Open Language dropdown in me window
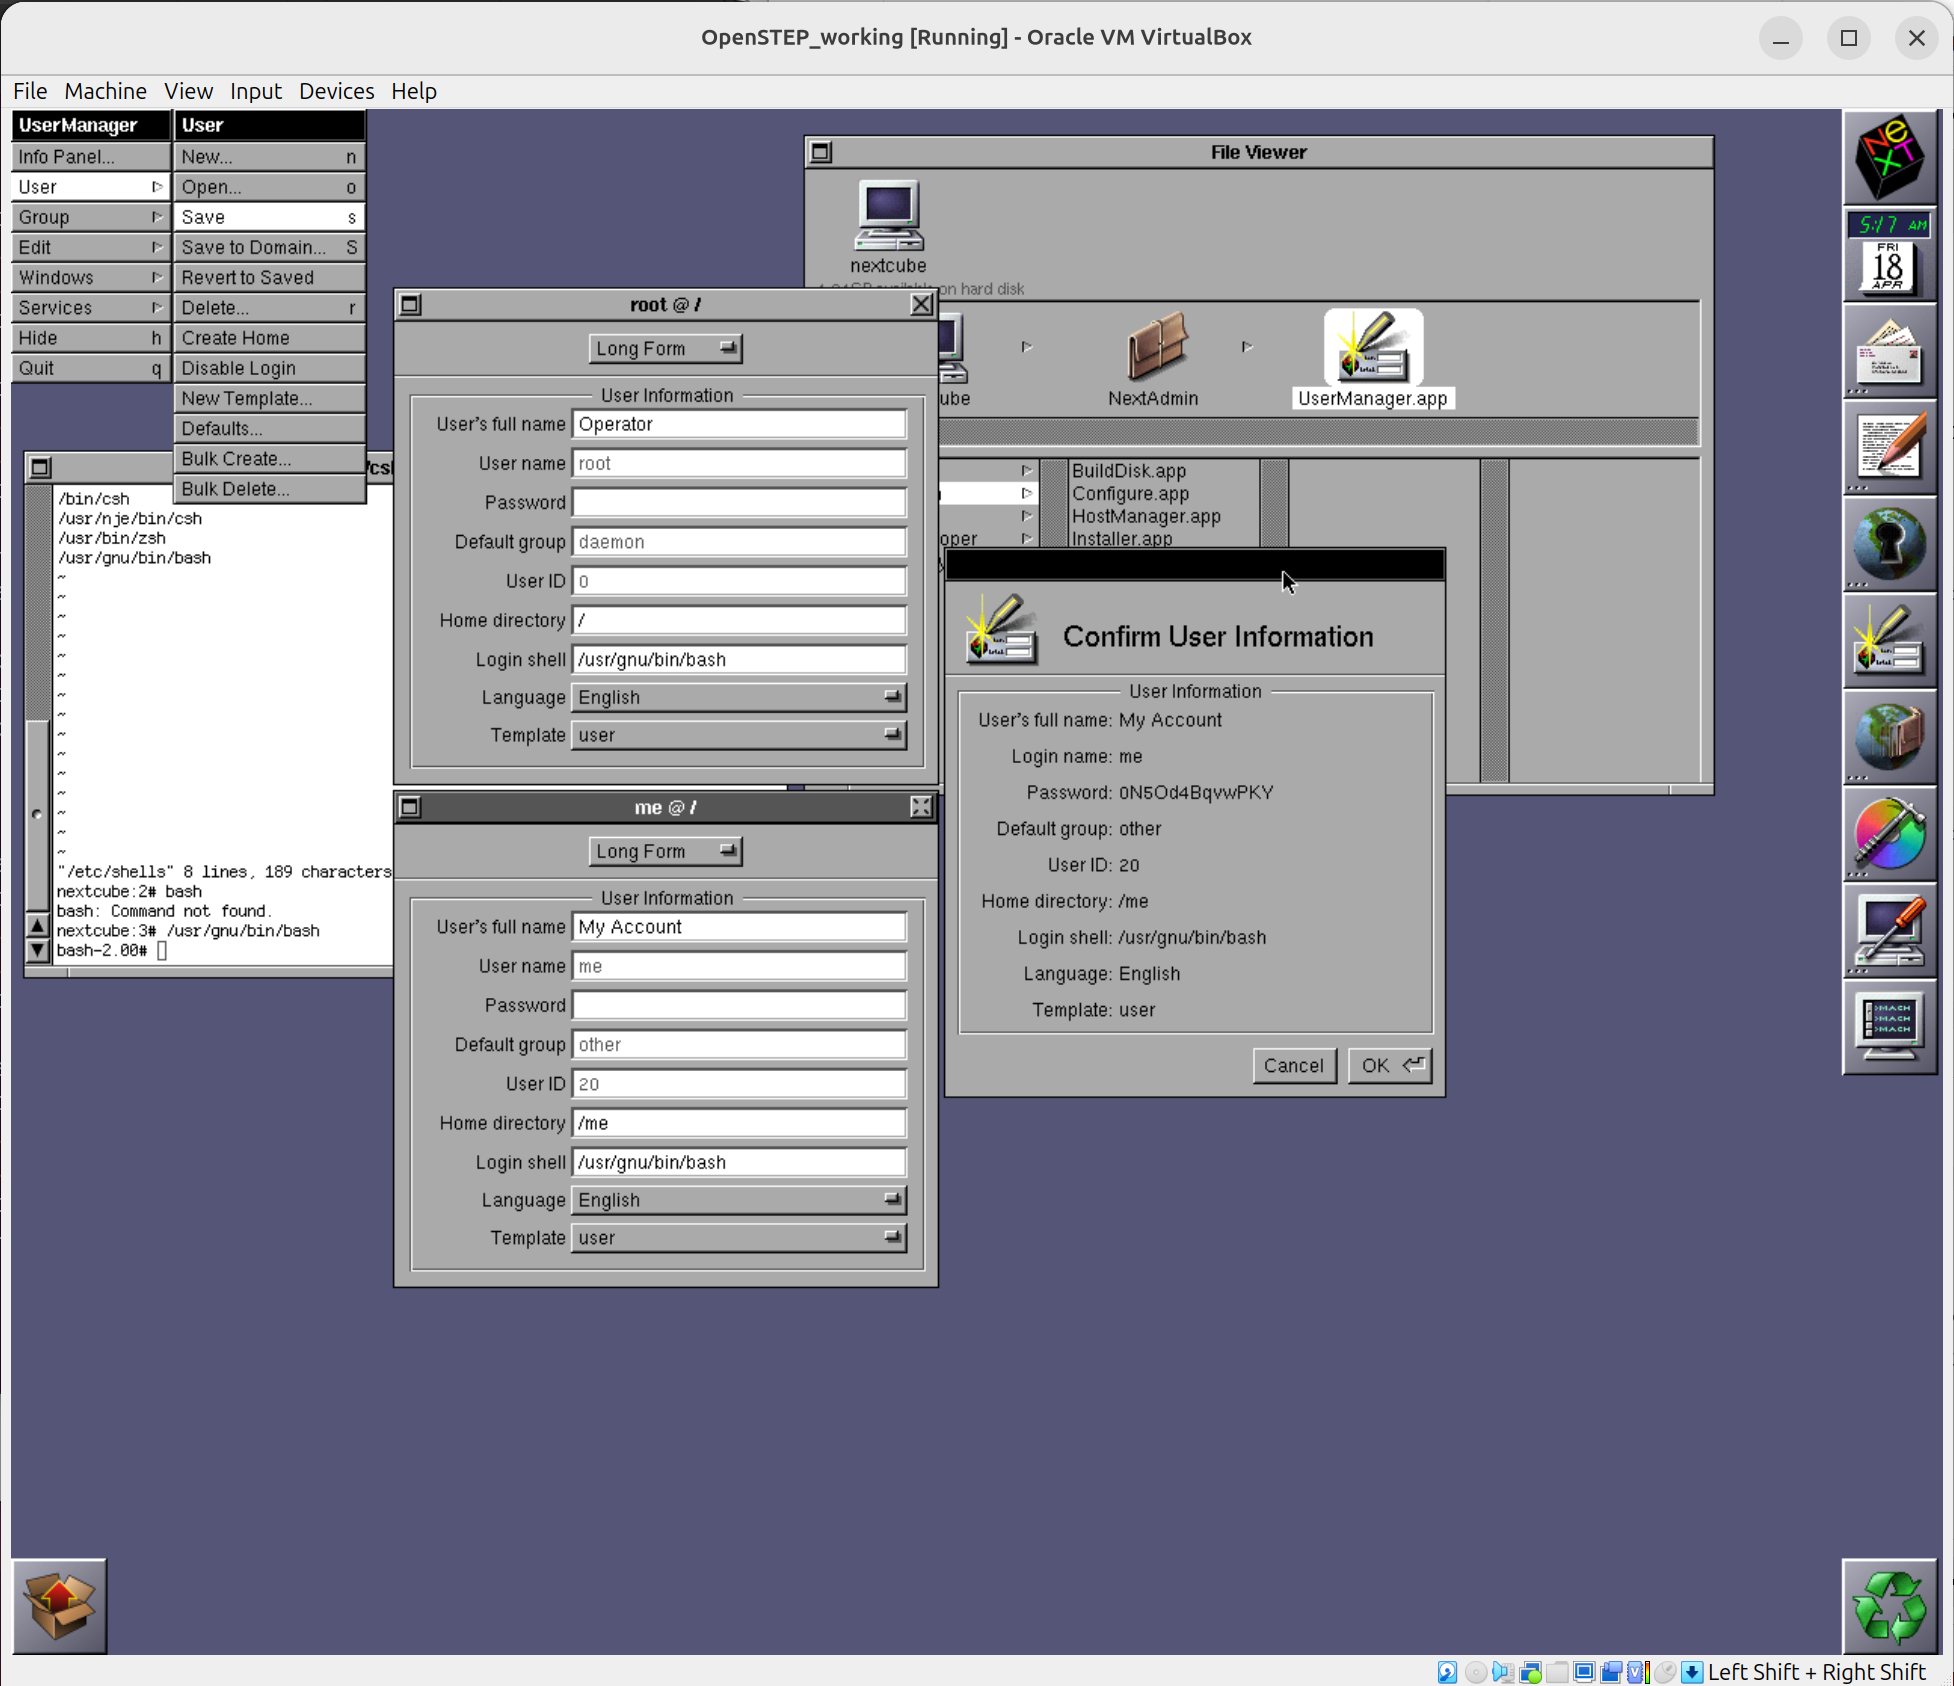The height and width of the screenshot is (1686, 1954). click(739, 1200)
